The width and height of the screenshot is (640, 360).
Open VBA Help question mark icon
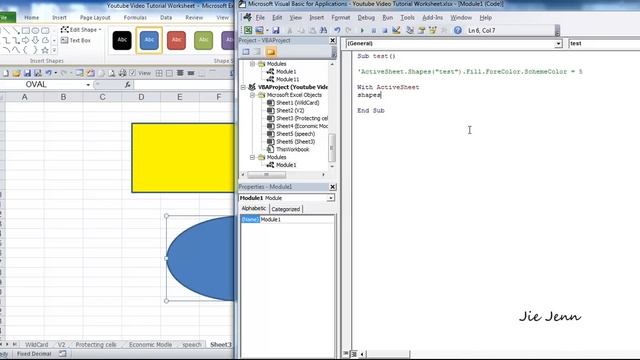pyautogui.click(x=458, y=30)
